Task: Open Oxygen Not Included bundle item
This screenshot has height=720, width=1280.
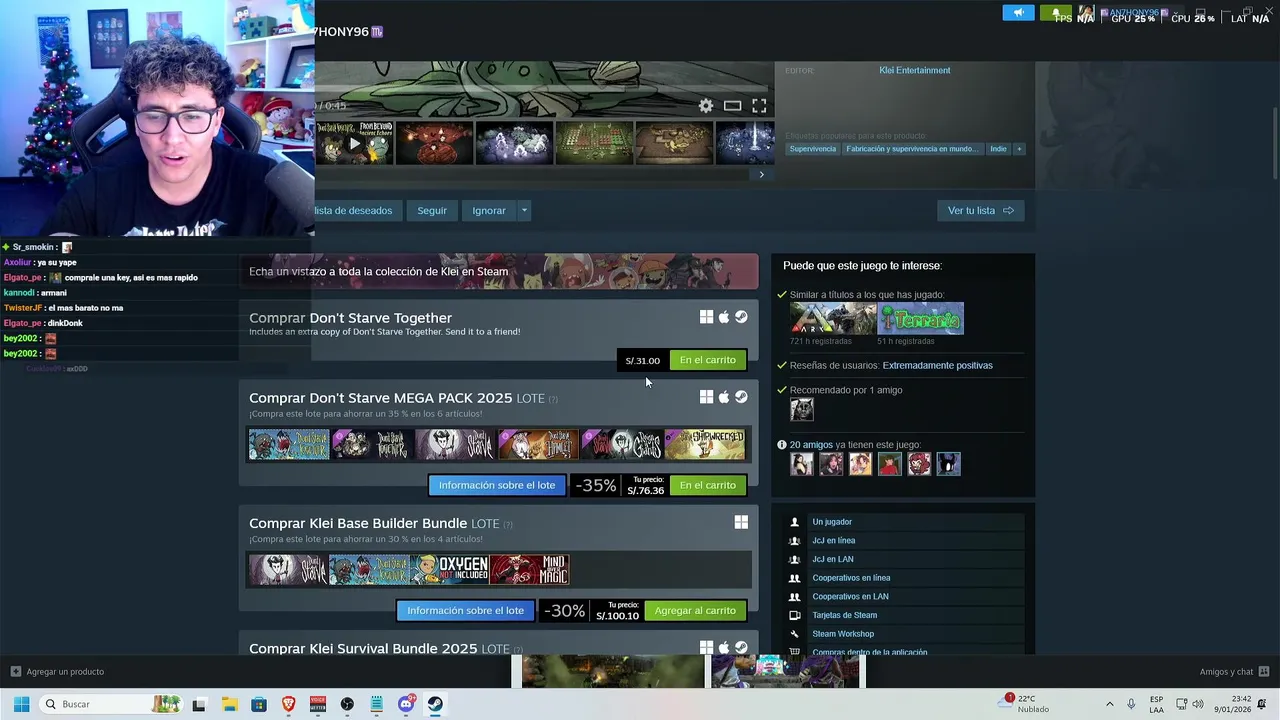Action: pyautogui.click(x=450, y=570)
